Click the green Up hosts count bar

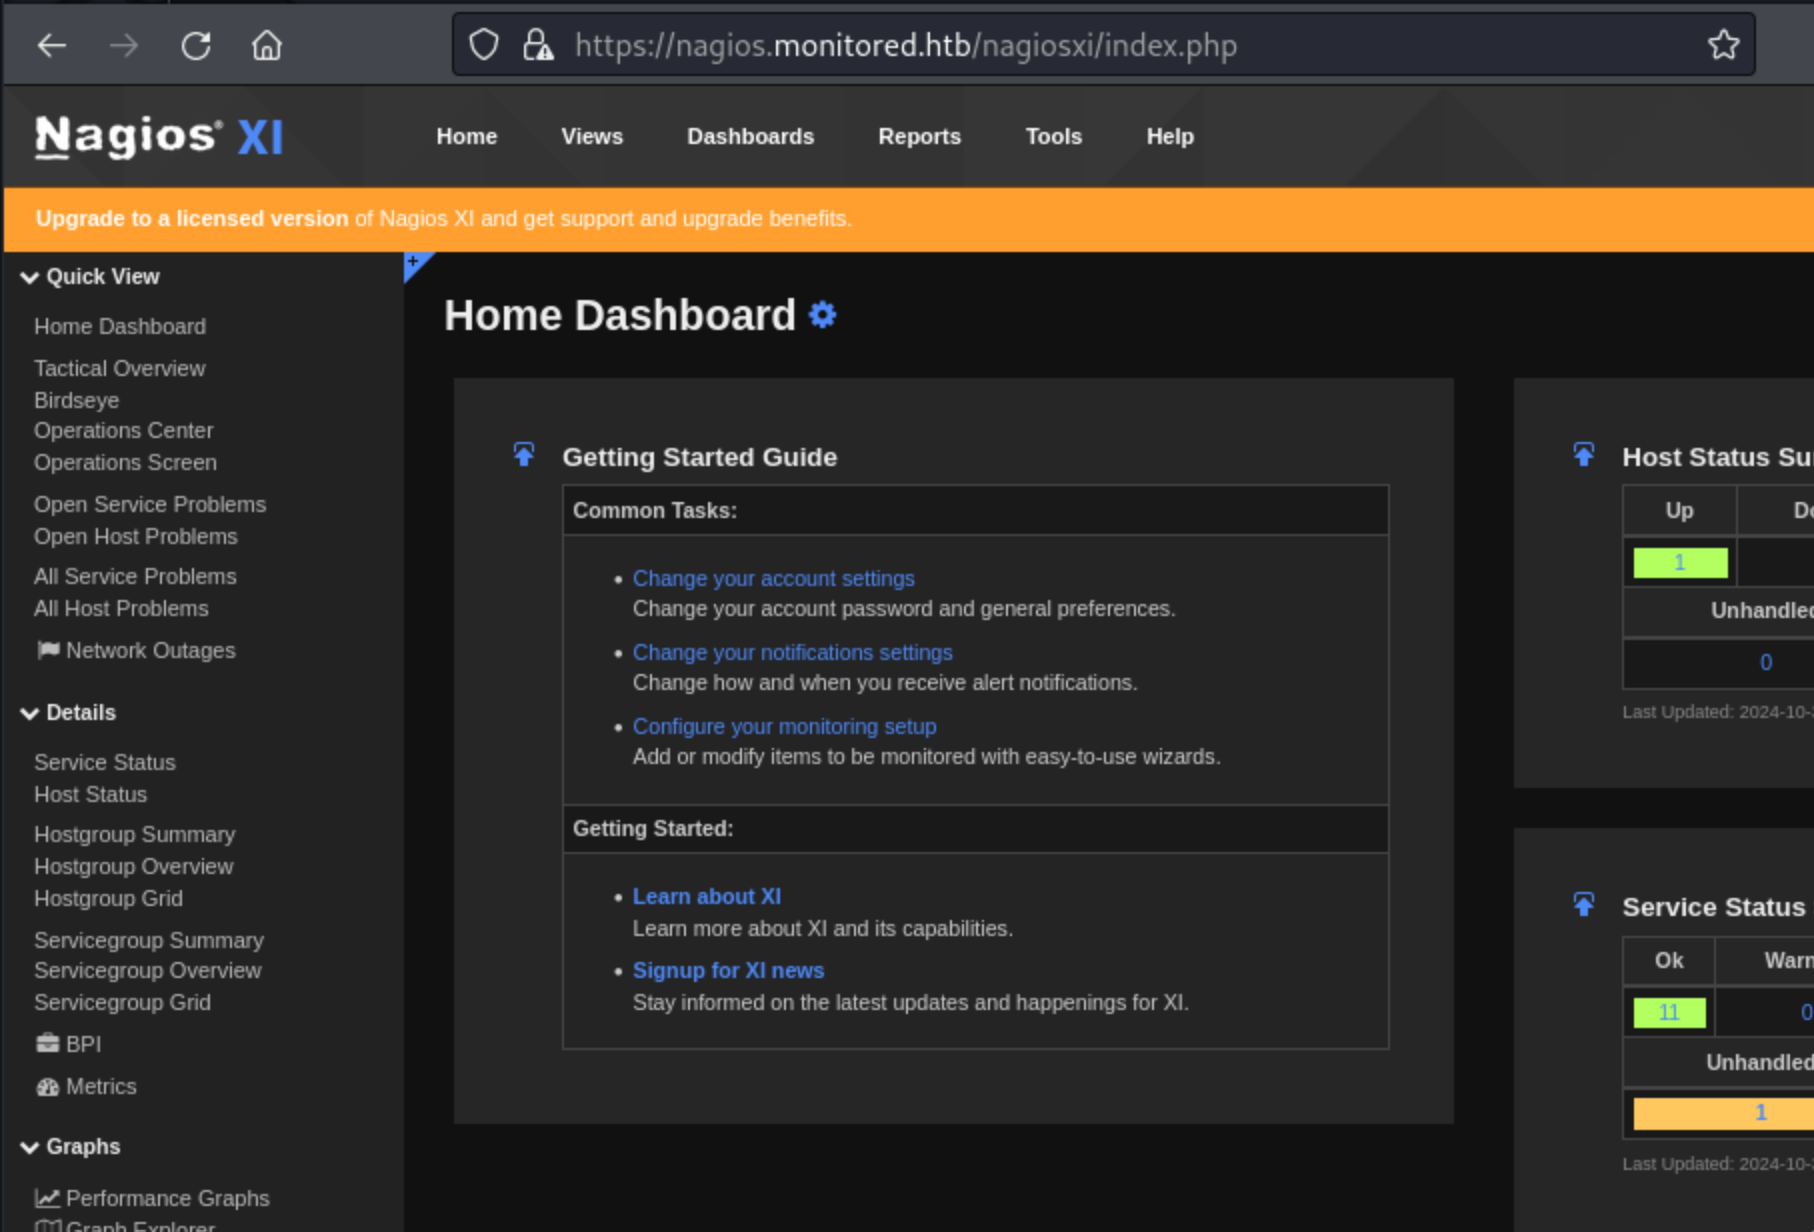tap(1680, 563)
